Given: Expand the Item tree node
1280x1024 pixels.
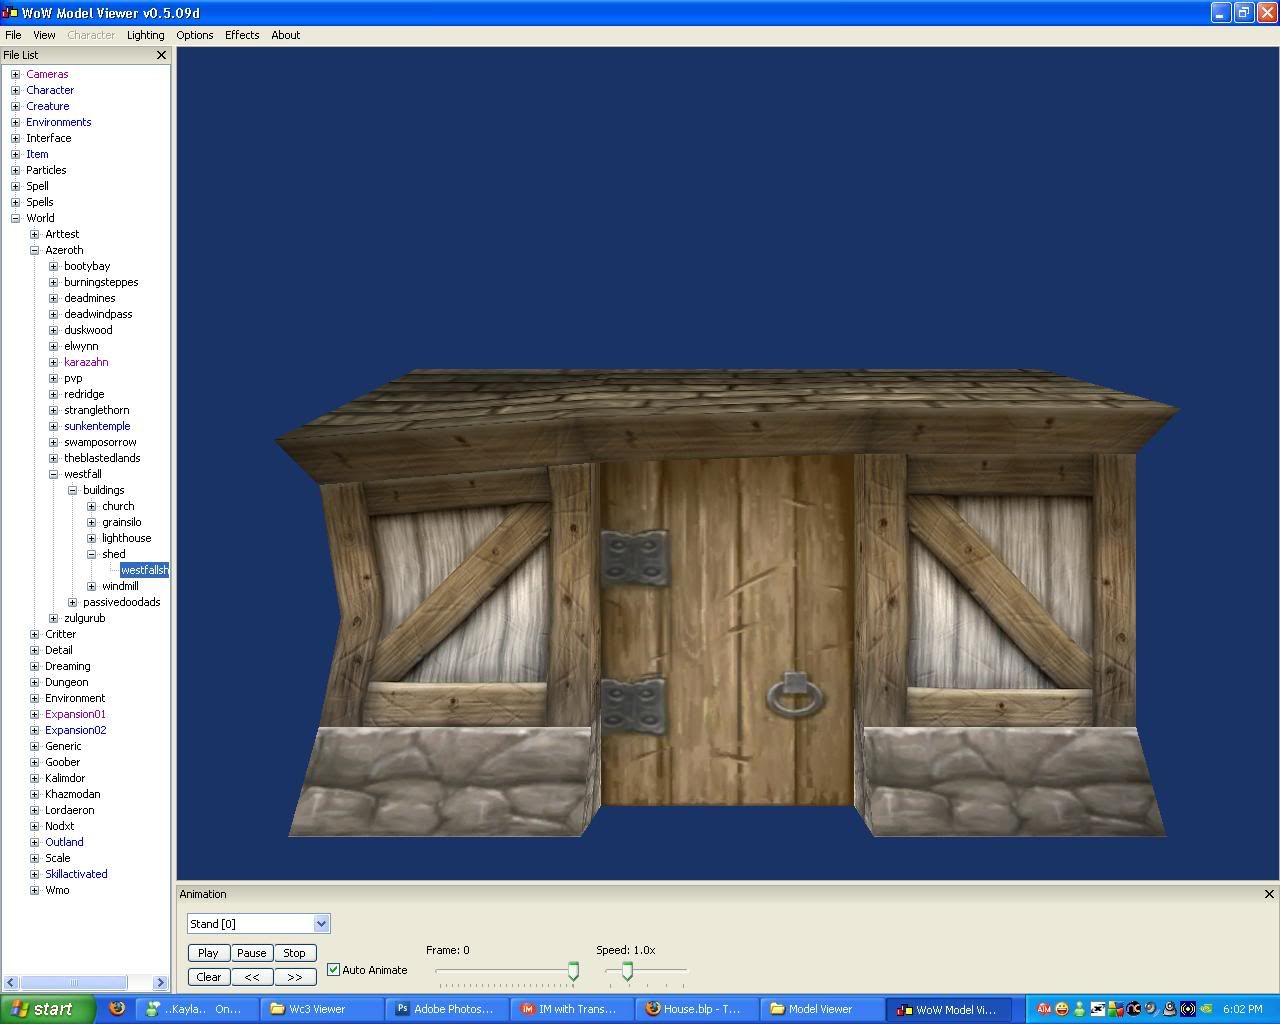Looking at the screenshot, I should [16, 154].
